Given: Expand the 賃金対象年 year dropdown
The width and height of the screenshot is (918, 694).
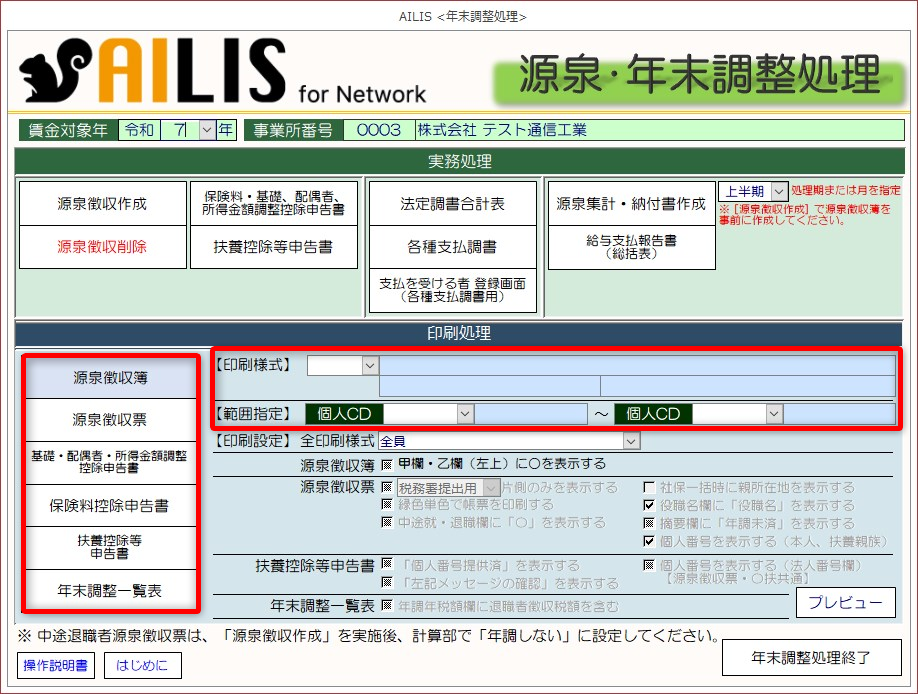Looking at the screenshot, I should tap(207, 130).
